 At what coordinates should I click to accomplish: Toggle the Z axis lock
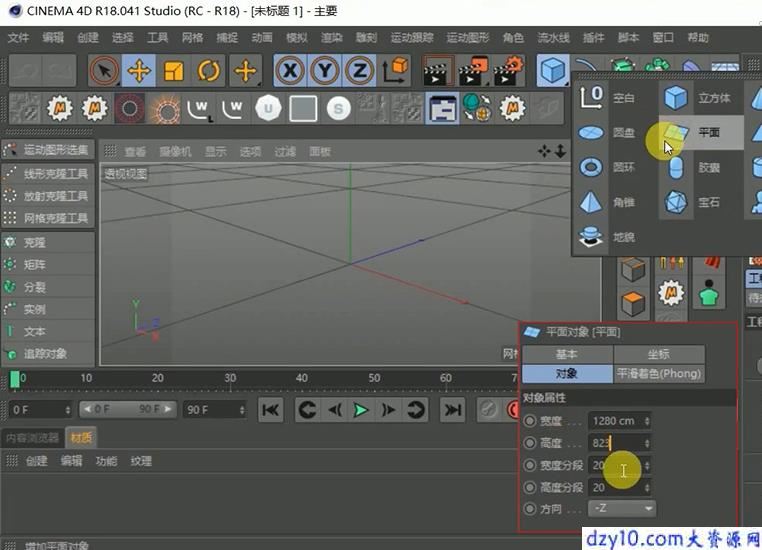click(x=359, y=71)
